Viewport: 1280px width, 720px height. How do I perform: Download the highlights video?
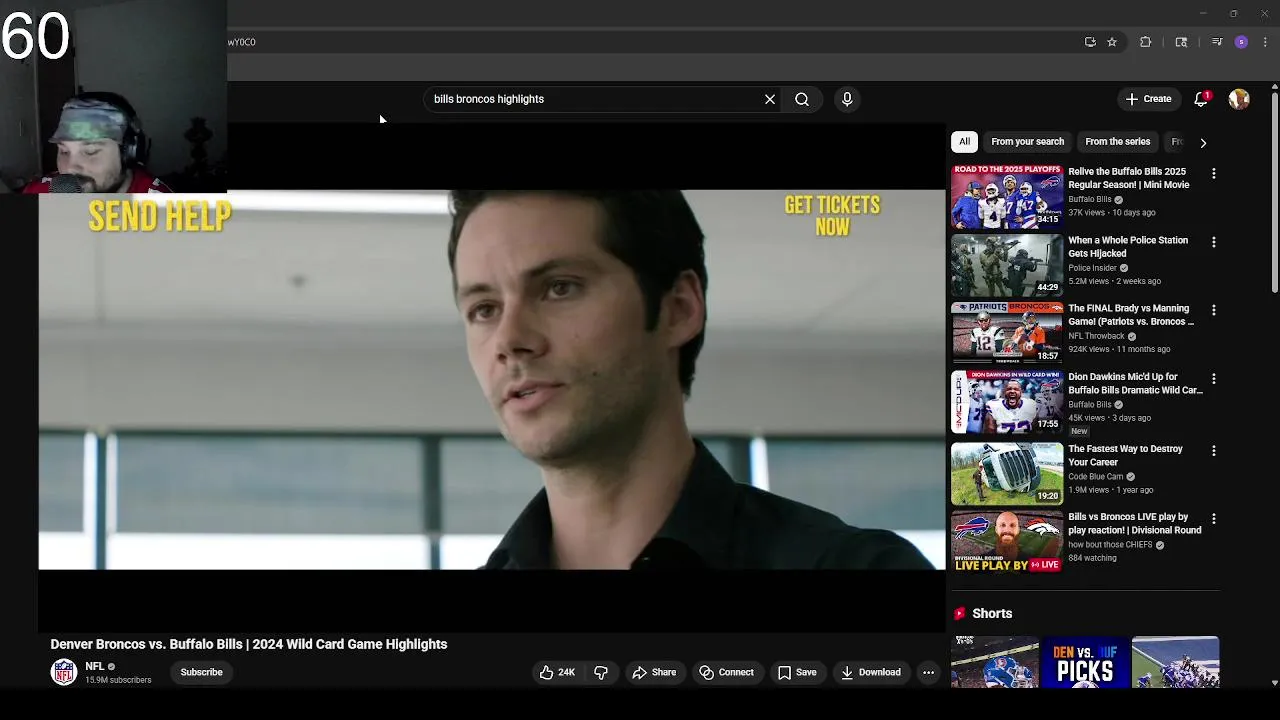tap(871, 672)
